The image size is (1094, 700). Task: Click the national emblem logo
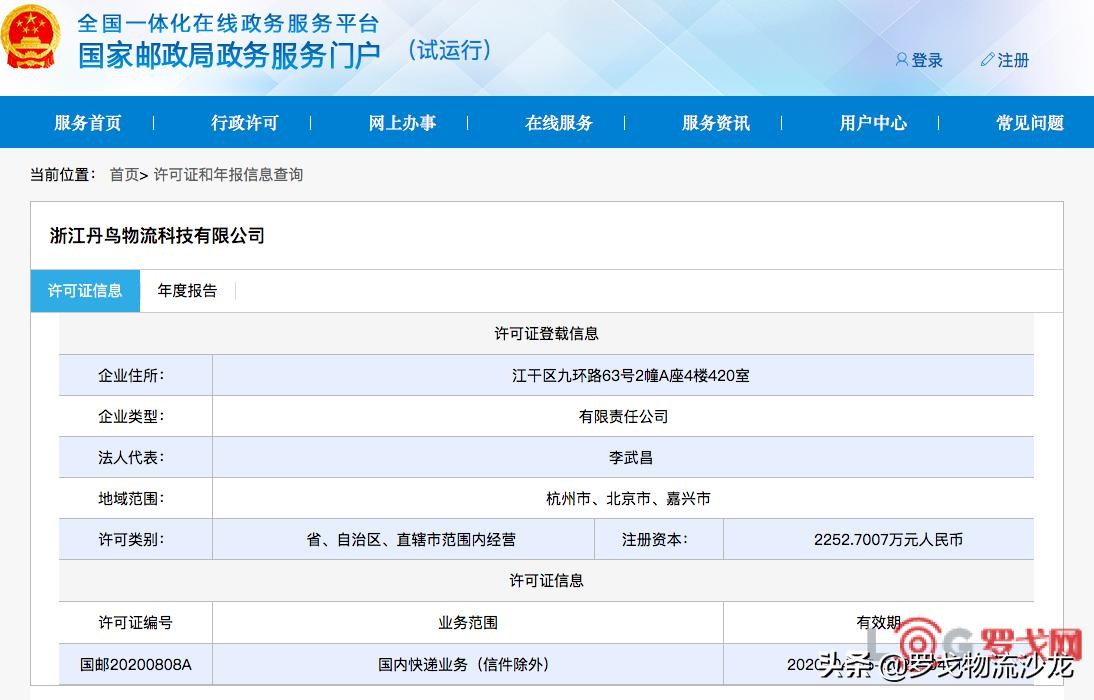(31, 37)
